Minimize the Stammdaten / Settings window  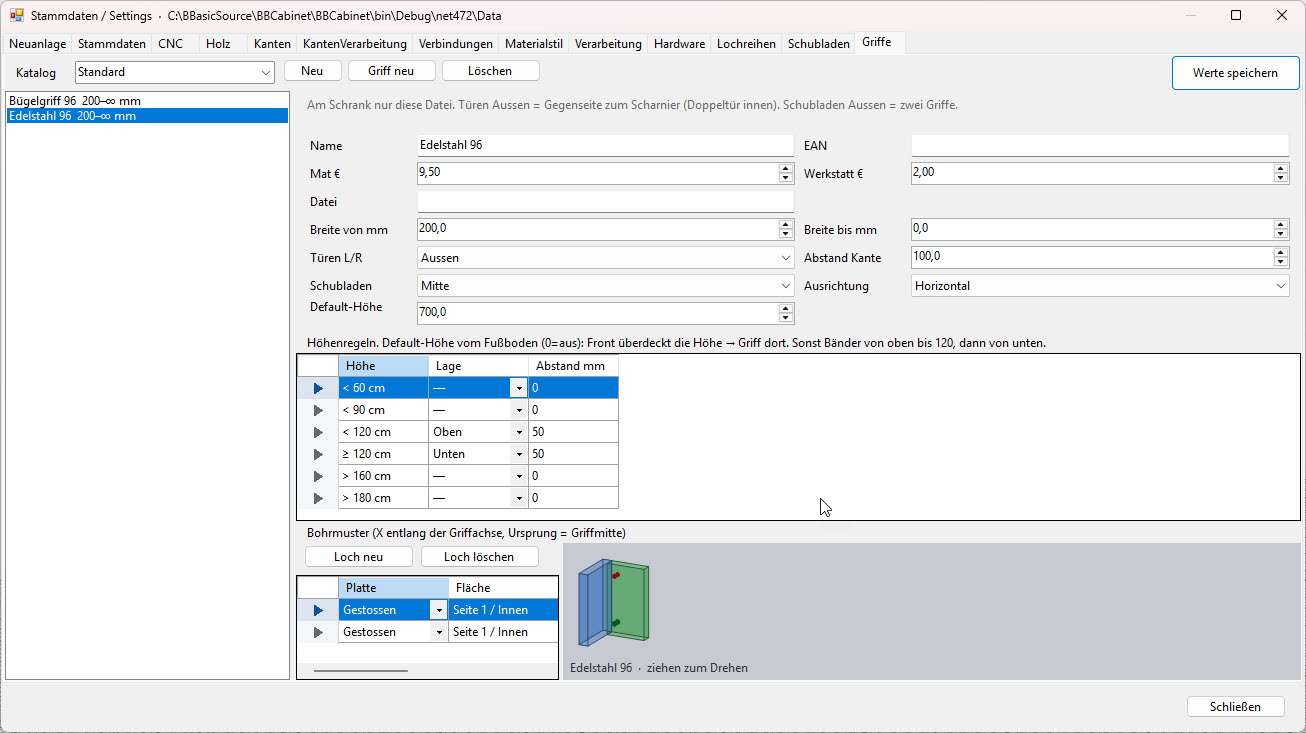[x=1190, y=15]
